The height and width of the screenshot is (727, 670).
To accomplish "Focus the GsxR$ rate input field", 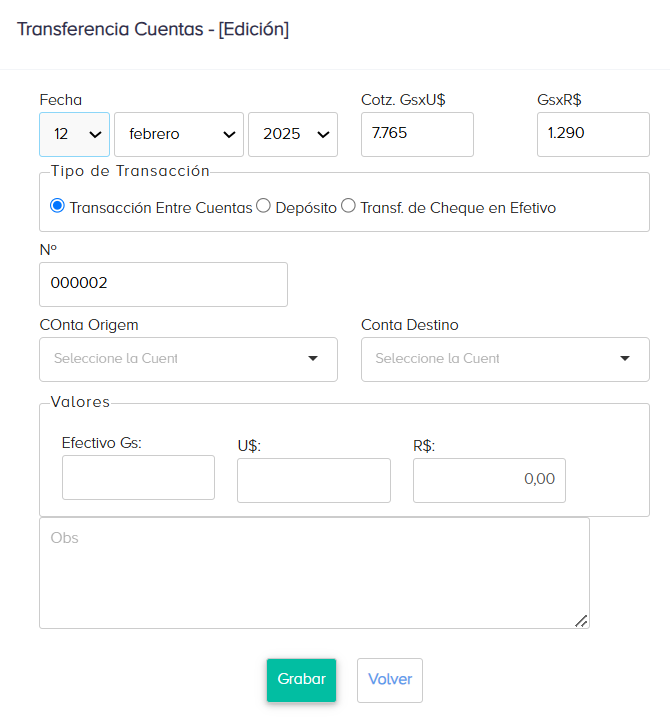I will 593,134.
